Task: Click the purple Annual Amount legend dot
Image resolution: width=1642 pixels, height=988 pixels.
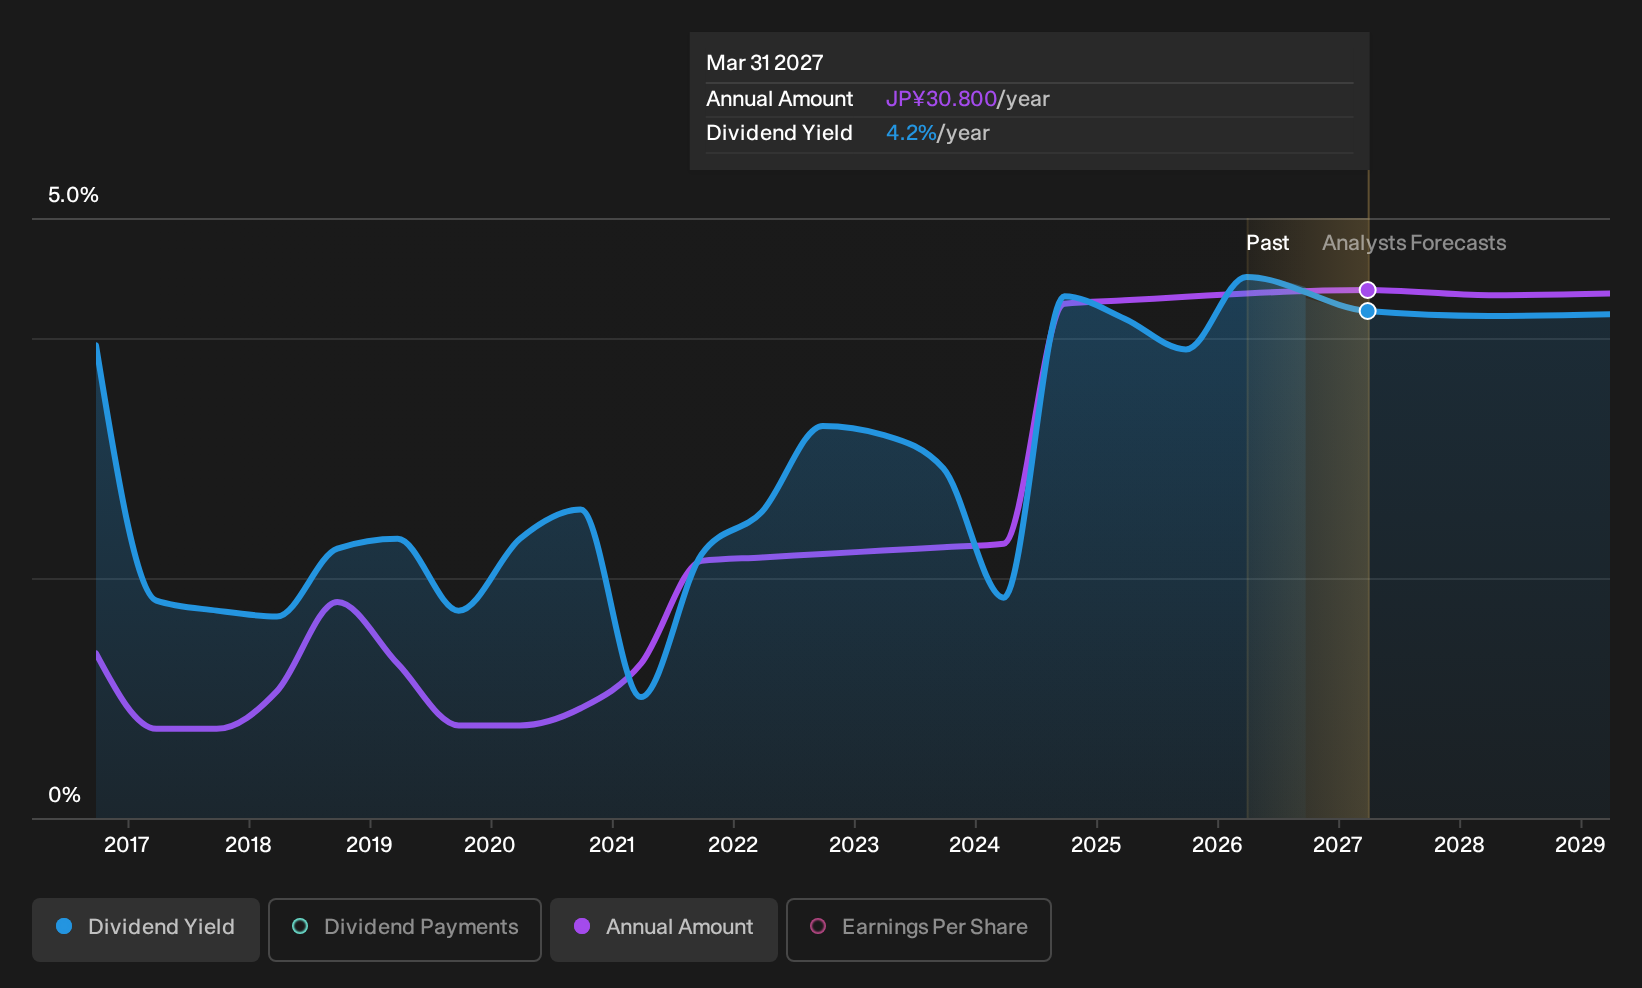Action: [582, 926]
